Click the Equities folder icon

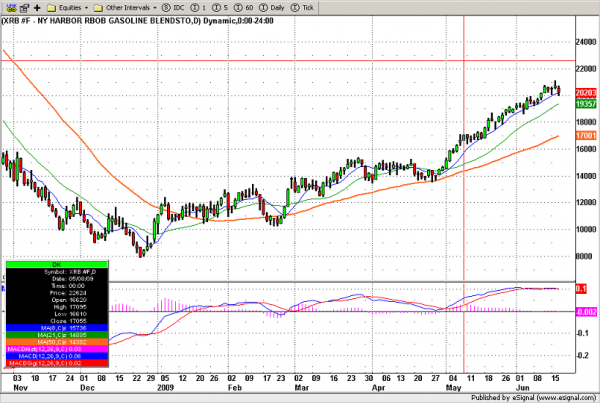coord(51,6)
